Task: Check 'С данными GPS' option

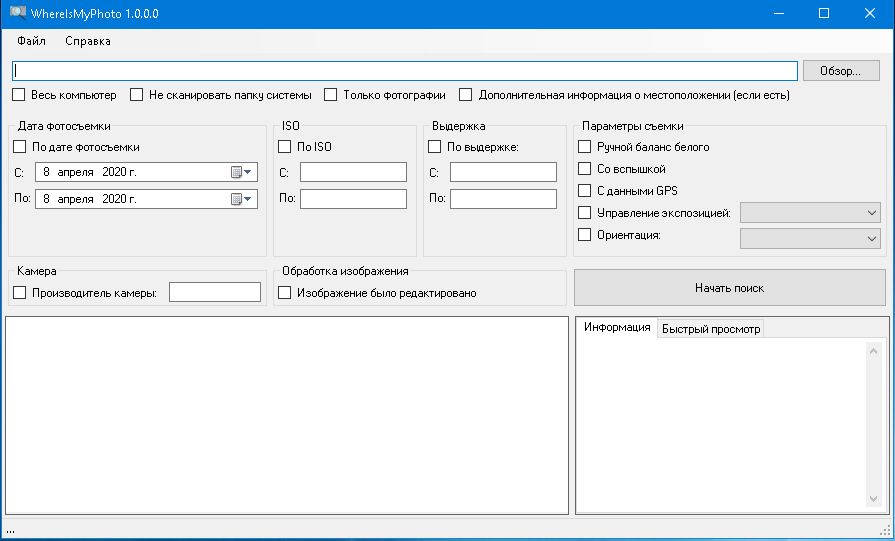Action: click(585, 191)
